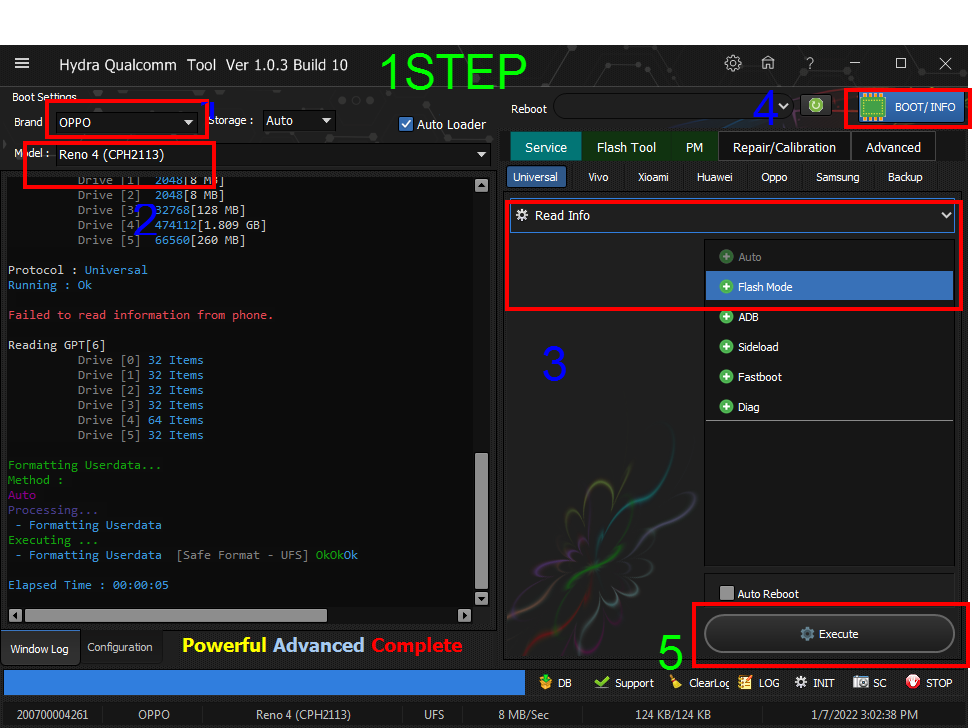Select the Xioami sub-tab

coord(653,177)
